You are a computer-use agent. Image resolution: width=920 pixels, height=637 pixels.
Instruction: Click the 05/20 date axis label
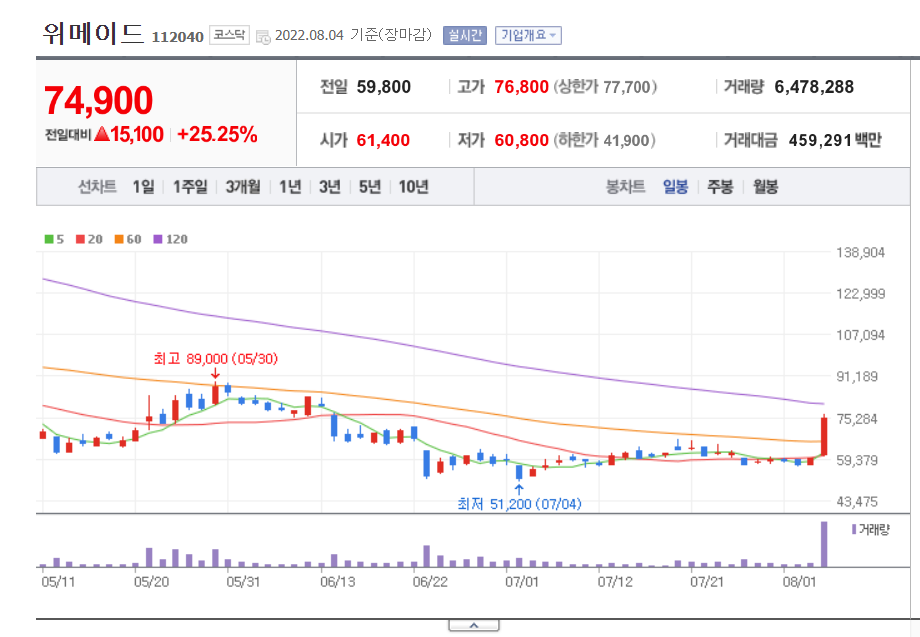151,582
